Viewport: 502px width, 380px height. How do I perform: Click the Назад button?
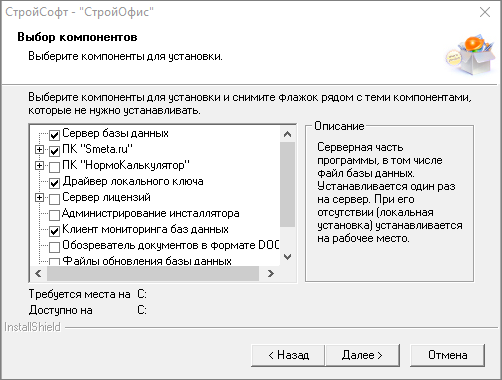point(288,355)
